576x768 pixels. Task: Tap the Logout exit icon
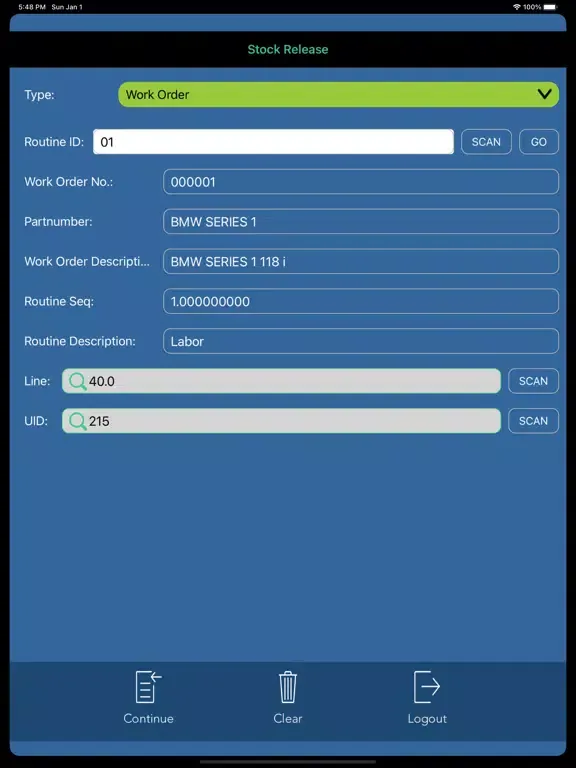427,687
